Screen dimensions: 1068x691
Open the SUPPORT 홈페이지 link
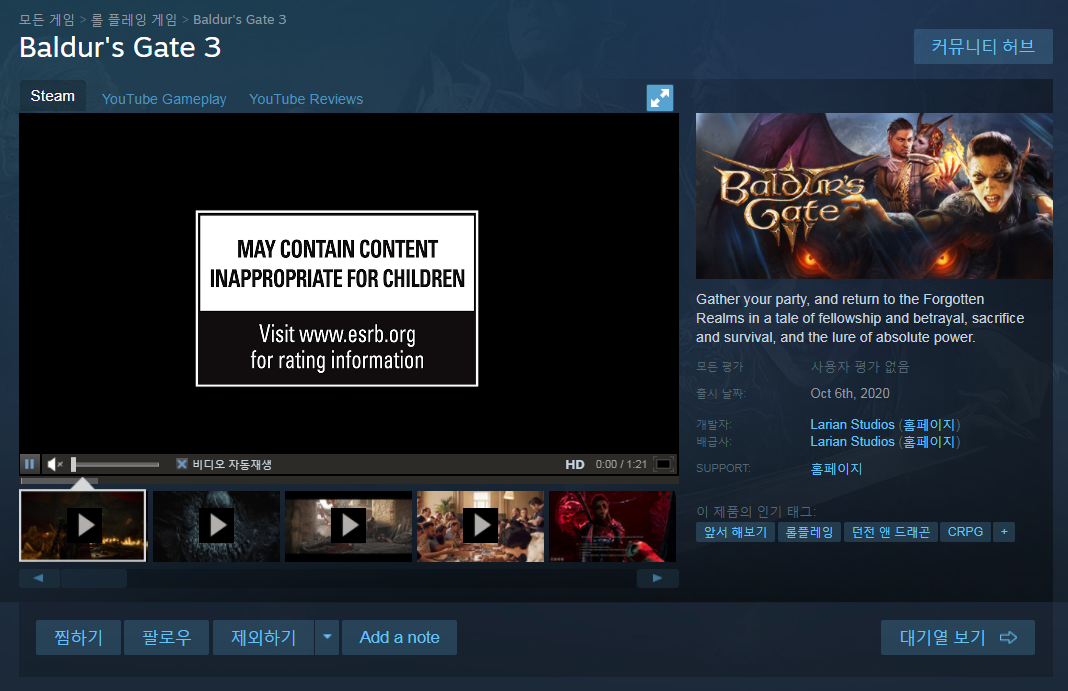[x=836, y=468]
